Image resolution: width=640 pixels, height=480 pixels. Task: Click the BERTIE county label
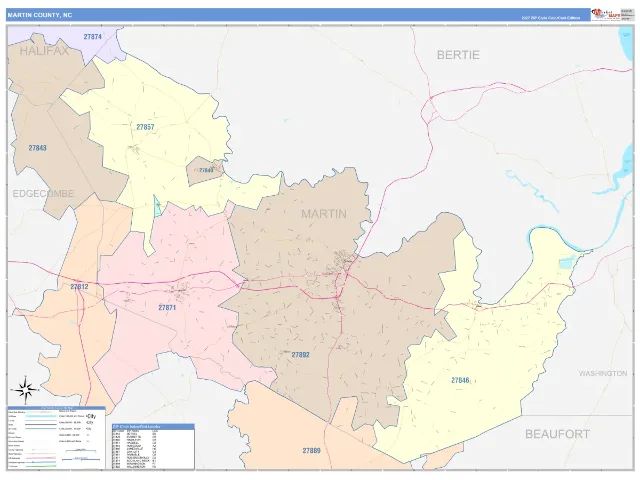[458, 55]
